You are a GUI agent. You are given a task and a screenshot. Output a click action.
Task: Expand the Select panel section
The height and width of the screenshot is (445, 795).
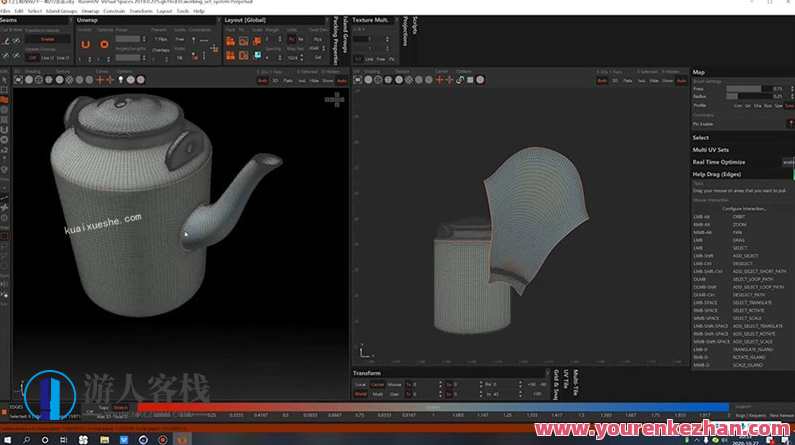point(701,137)
